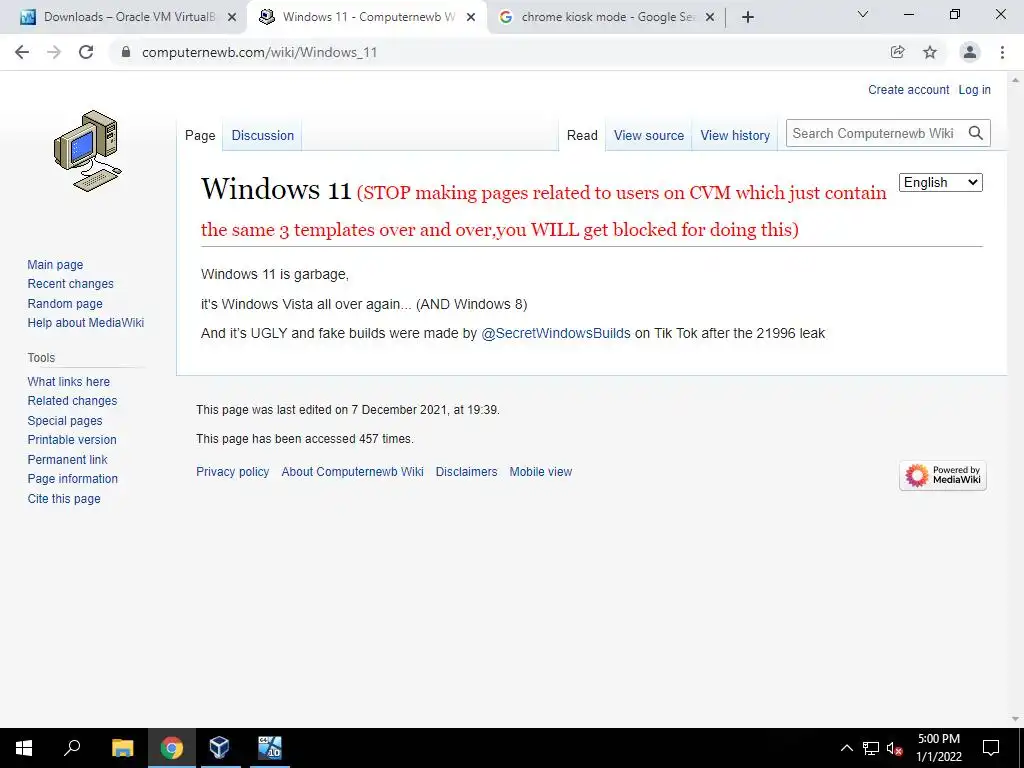Bookmark this page with star icon
The height and width of the screenshot is (768, 1024).
(x=930, y=52)
